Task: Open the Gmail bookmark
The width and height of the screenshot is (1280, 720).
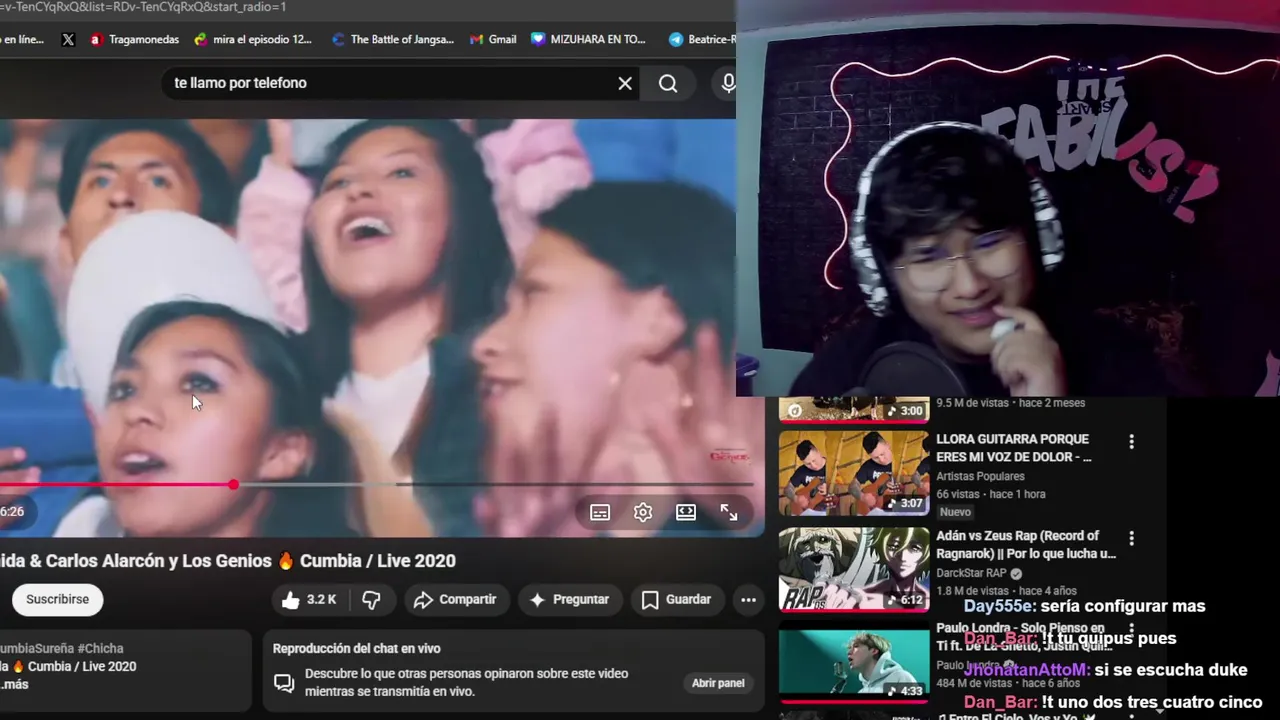Action: [x=492, y=39]
